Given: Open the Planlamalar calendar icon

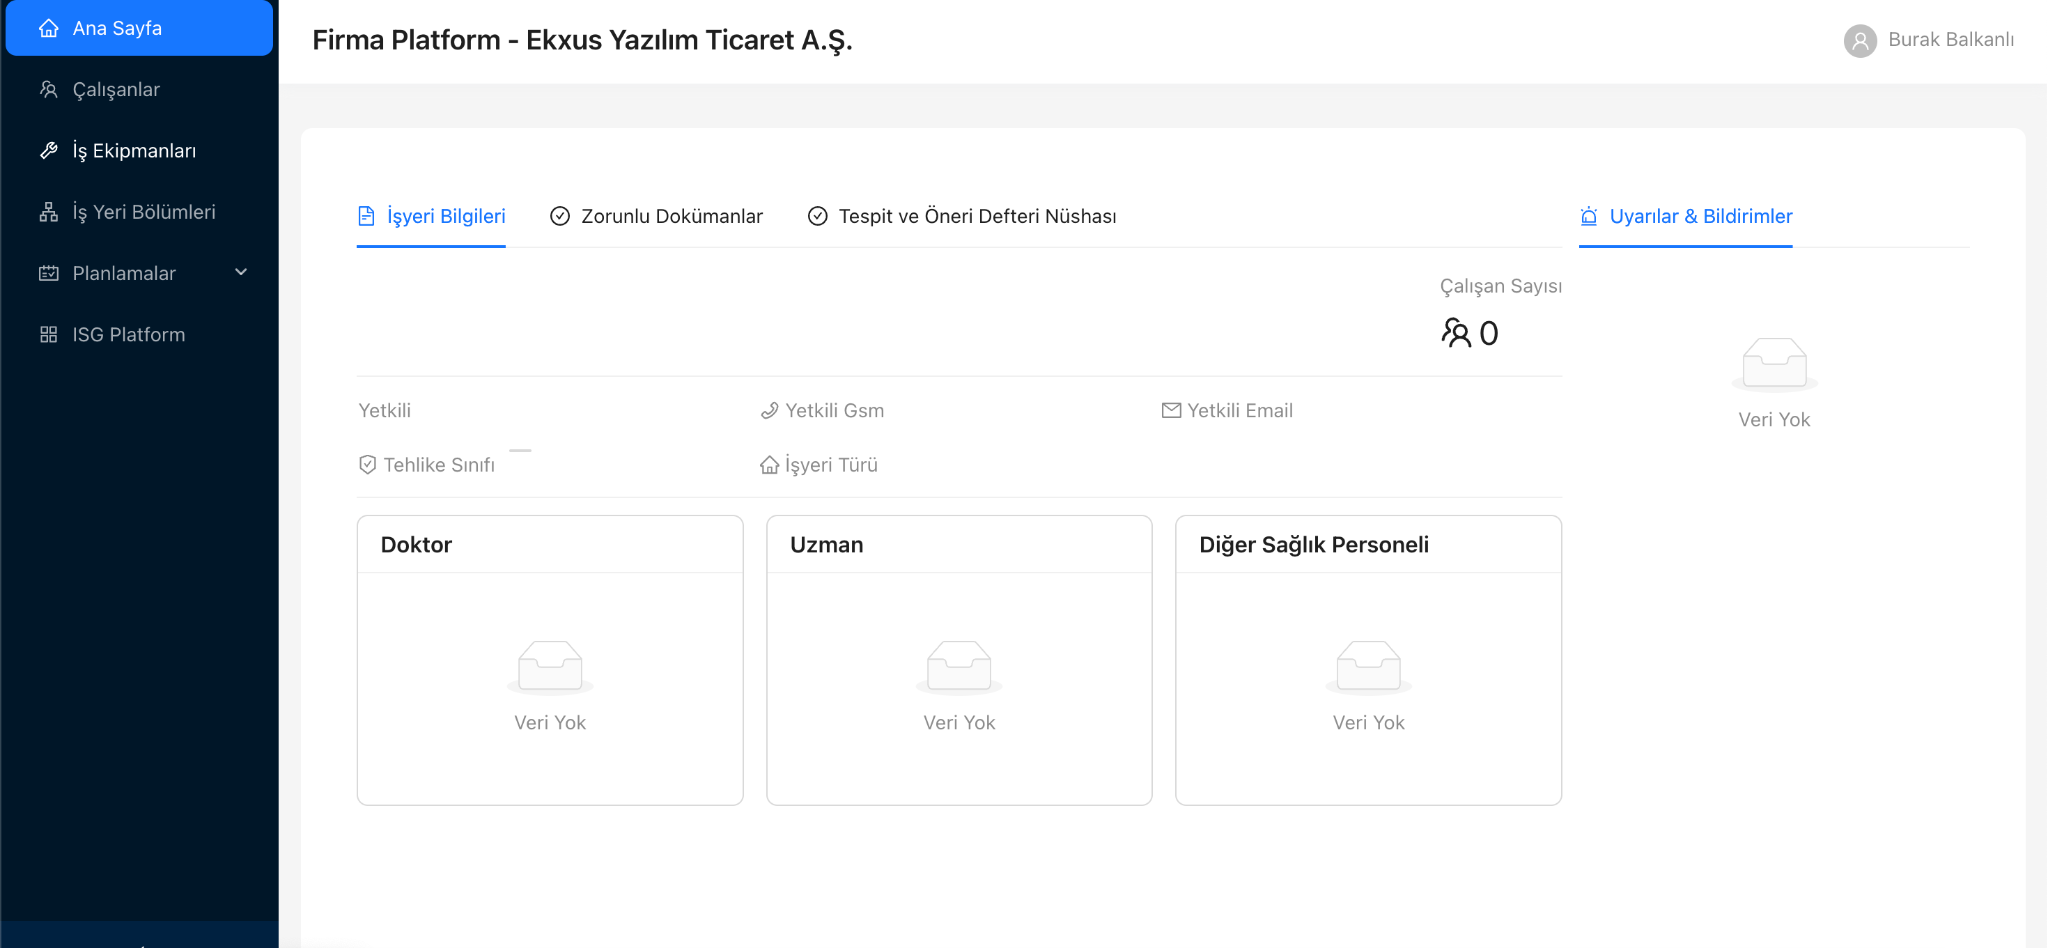Looking at the screenshot, I should [49, 272].
